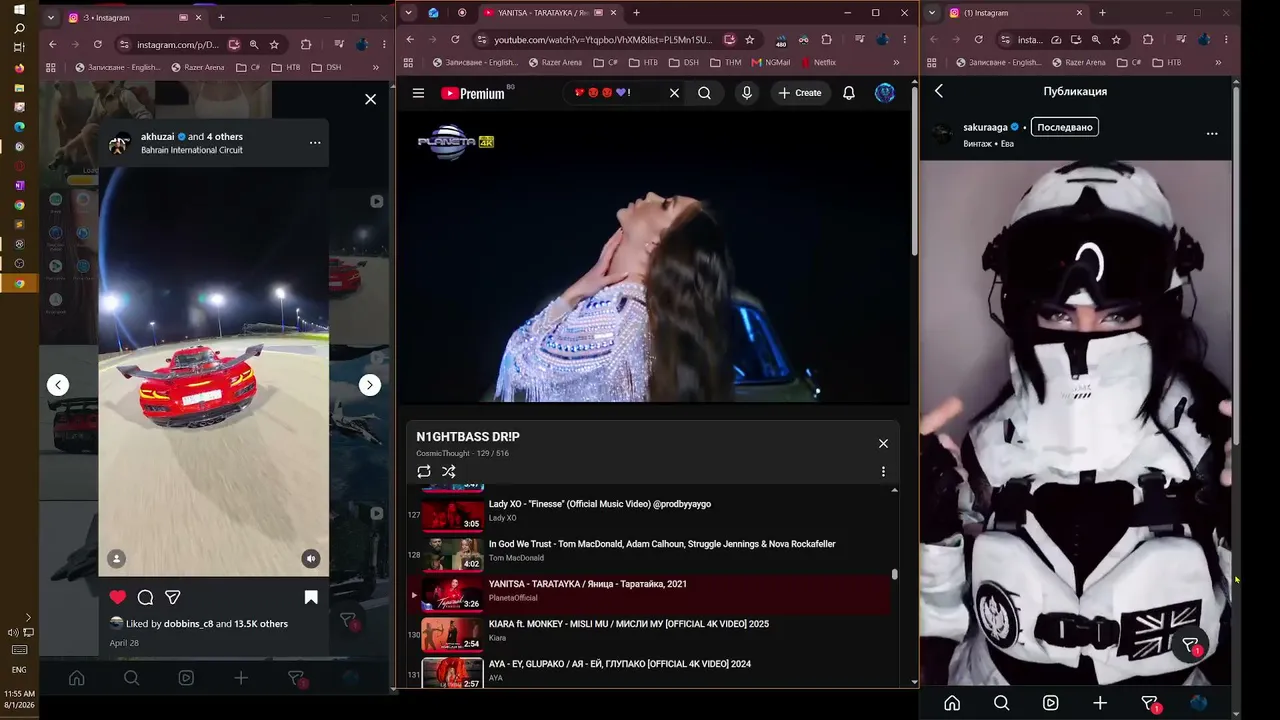The height and width of the screenshot is (720, 1280).
Task: Open the Винтаж • Ева audio link
Action: click(988, 144)
